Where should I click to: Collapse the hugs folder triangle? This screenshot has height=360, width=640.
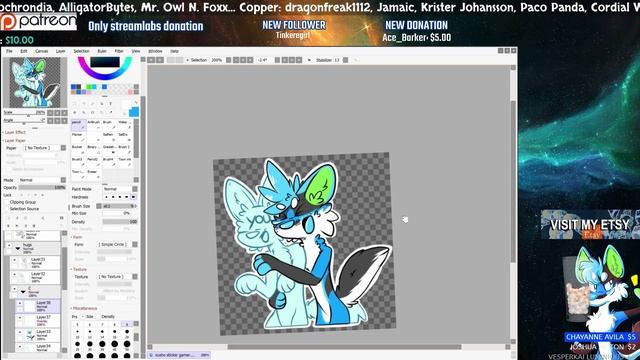(18, 248)
